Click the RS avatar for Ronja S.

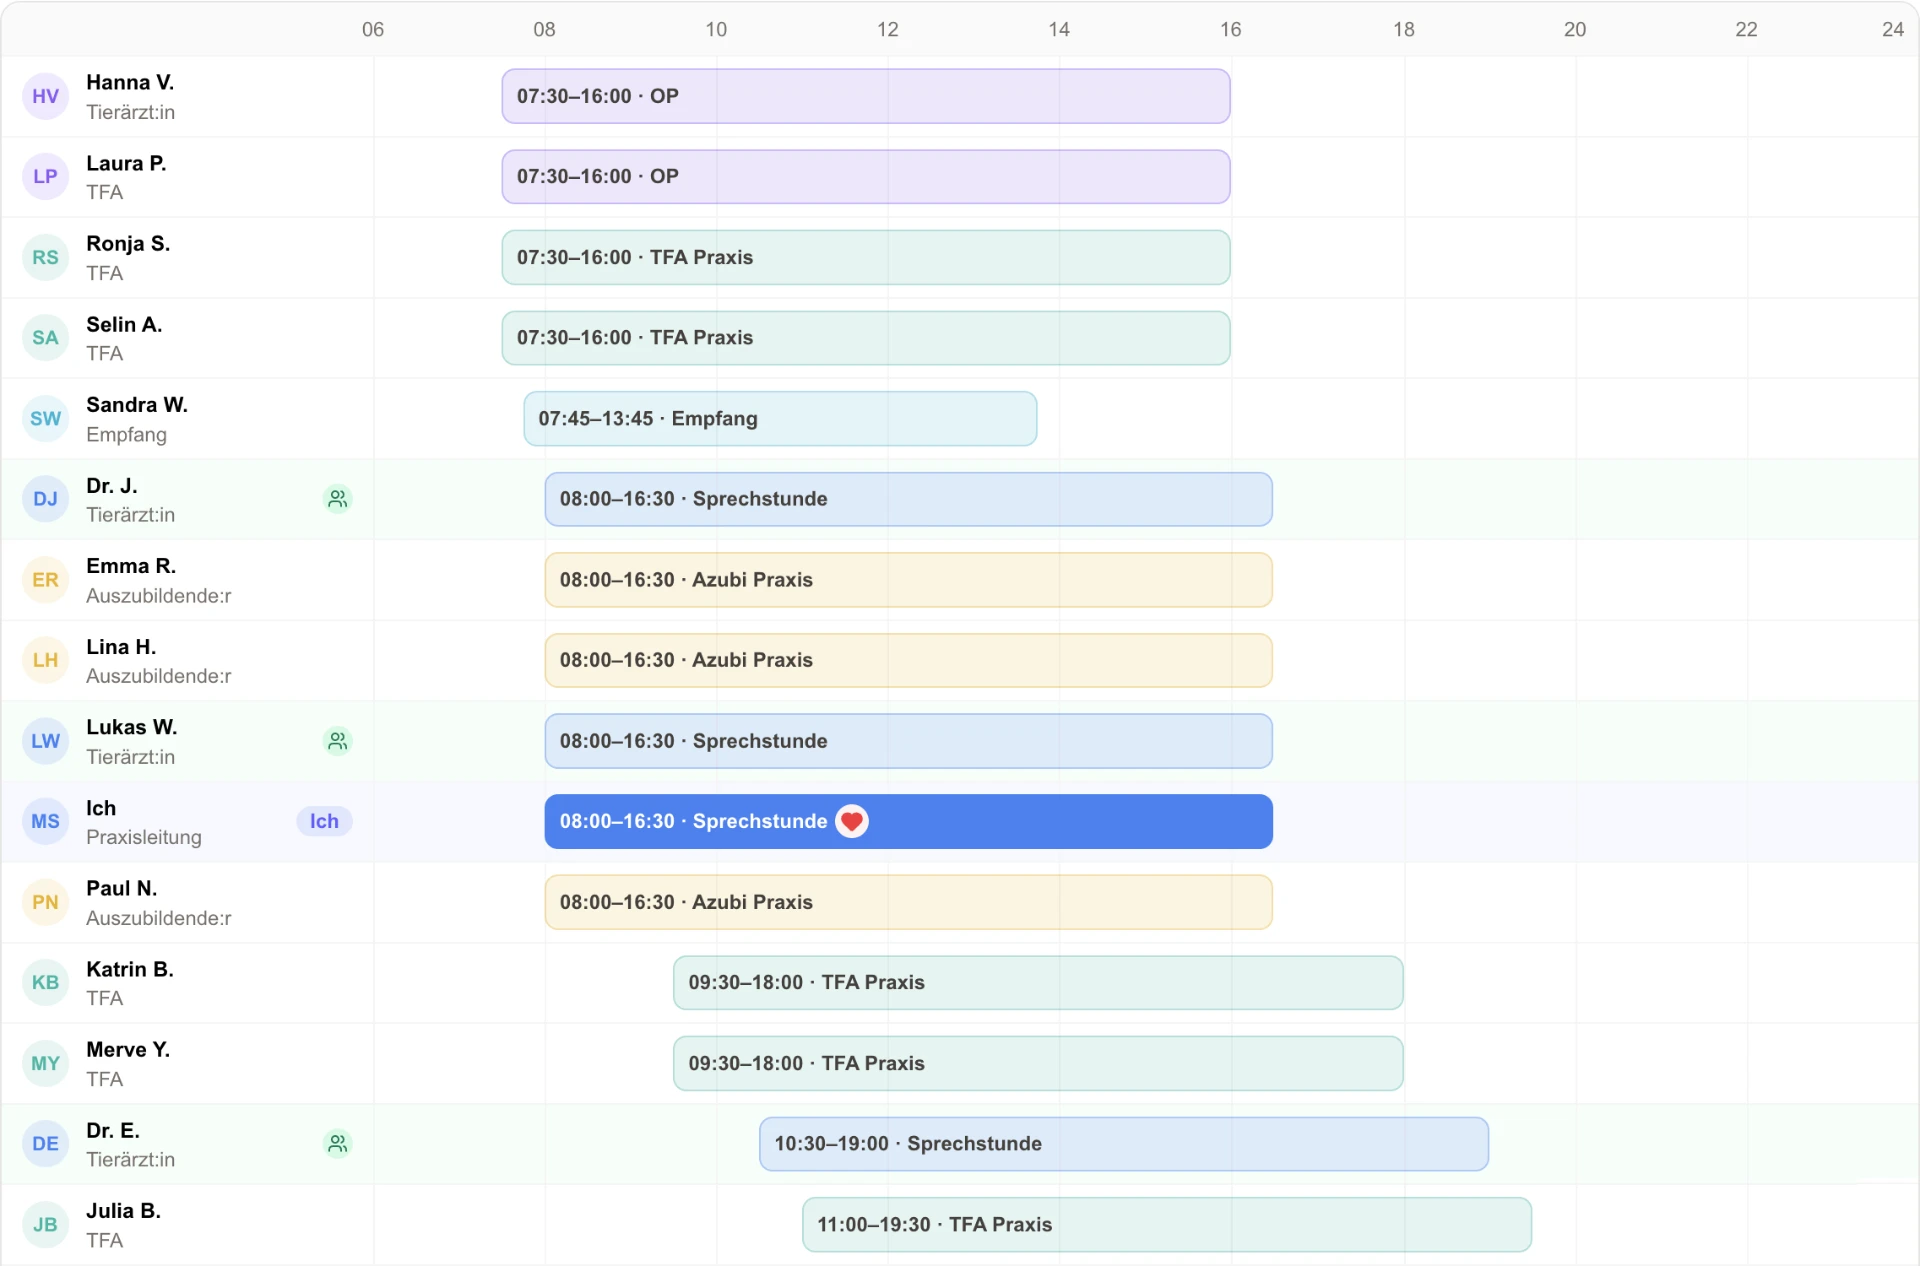click(x=45, y=257)
